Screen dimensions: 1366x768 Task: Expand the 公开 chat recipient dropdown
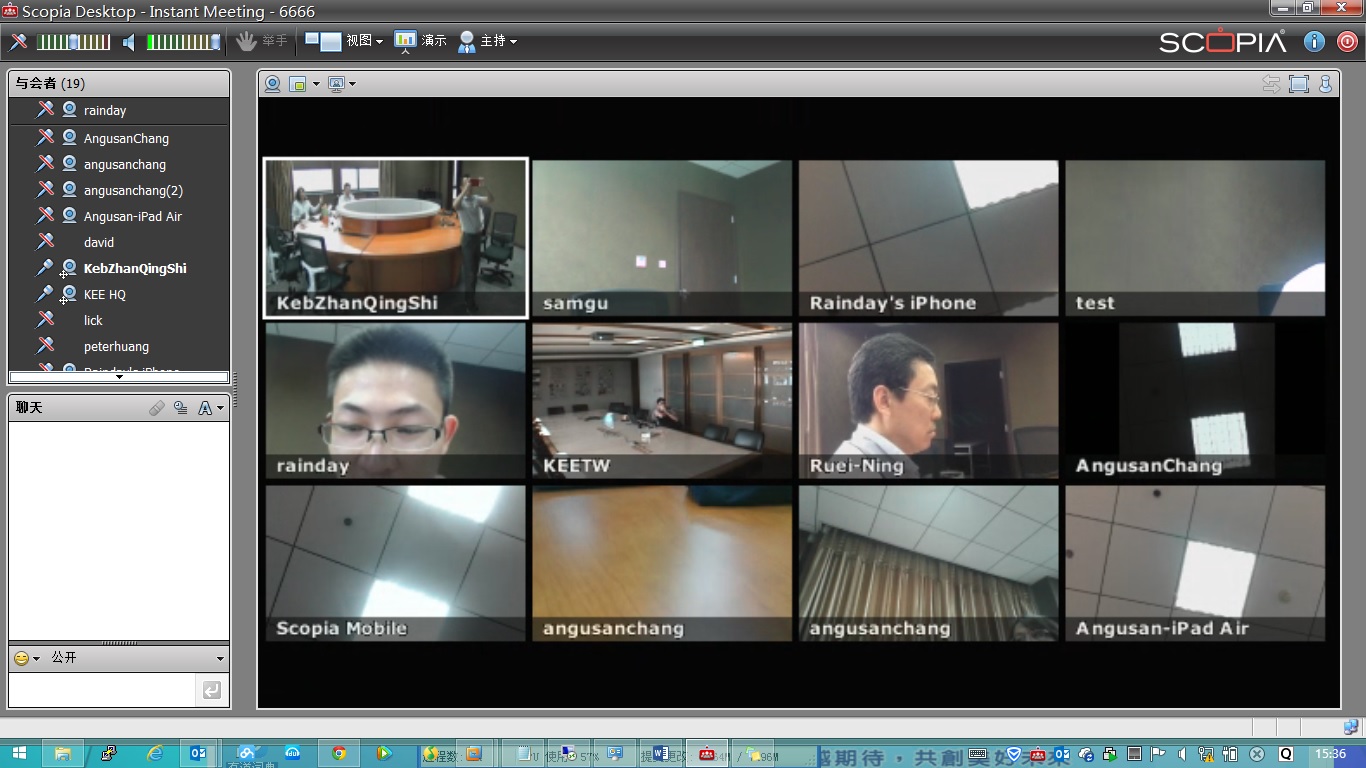220,659
